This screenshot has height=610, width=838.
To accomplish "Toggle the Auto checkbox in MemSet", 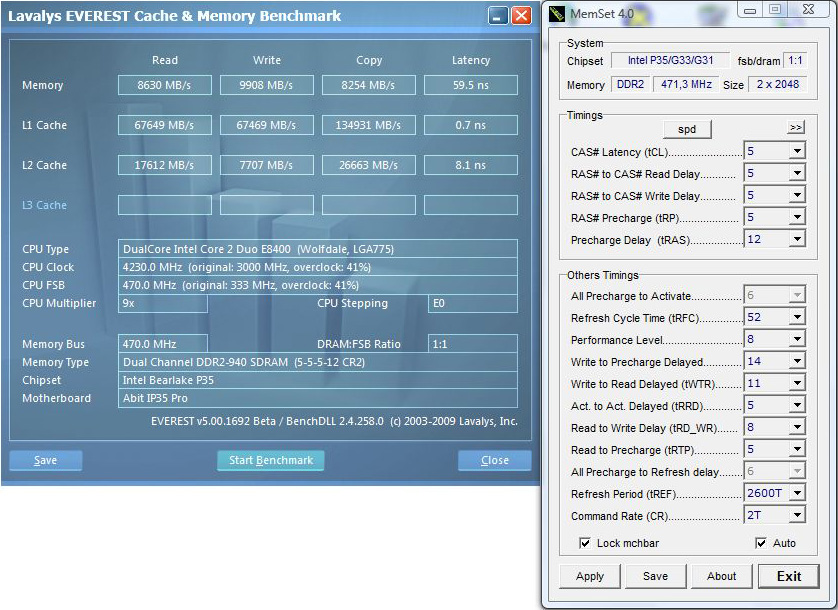I will pyautogui.click(x=761, y=543).
